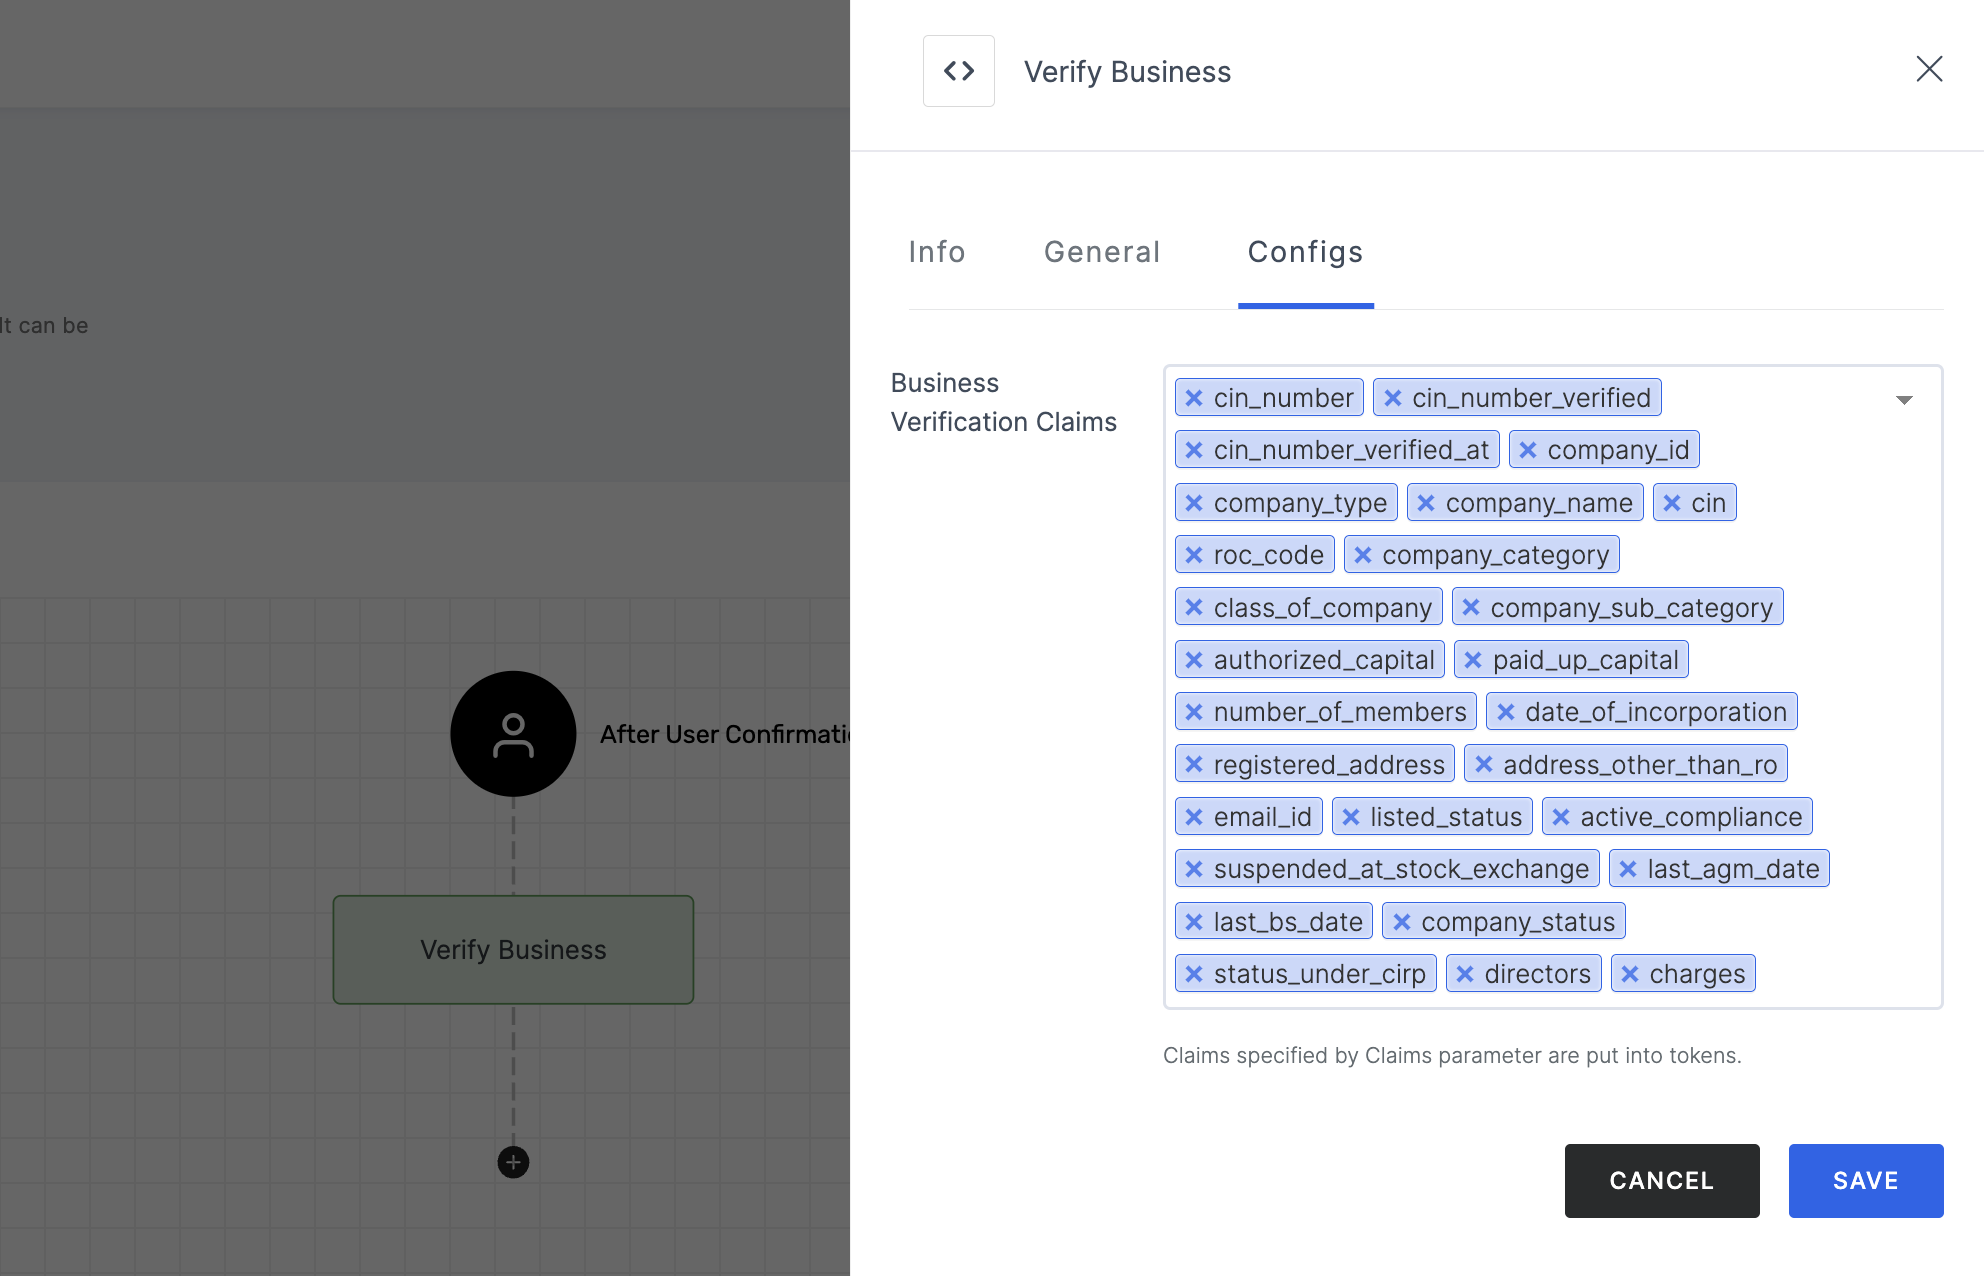Toggle the email_id claim tag

[1194, 816]
